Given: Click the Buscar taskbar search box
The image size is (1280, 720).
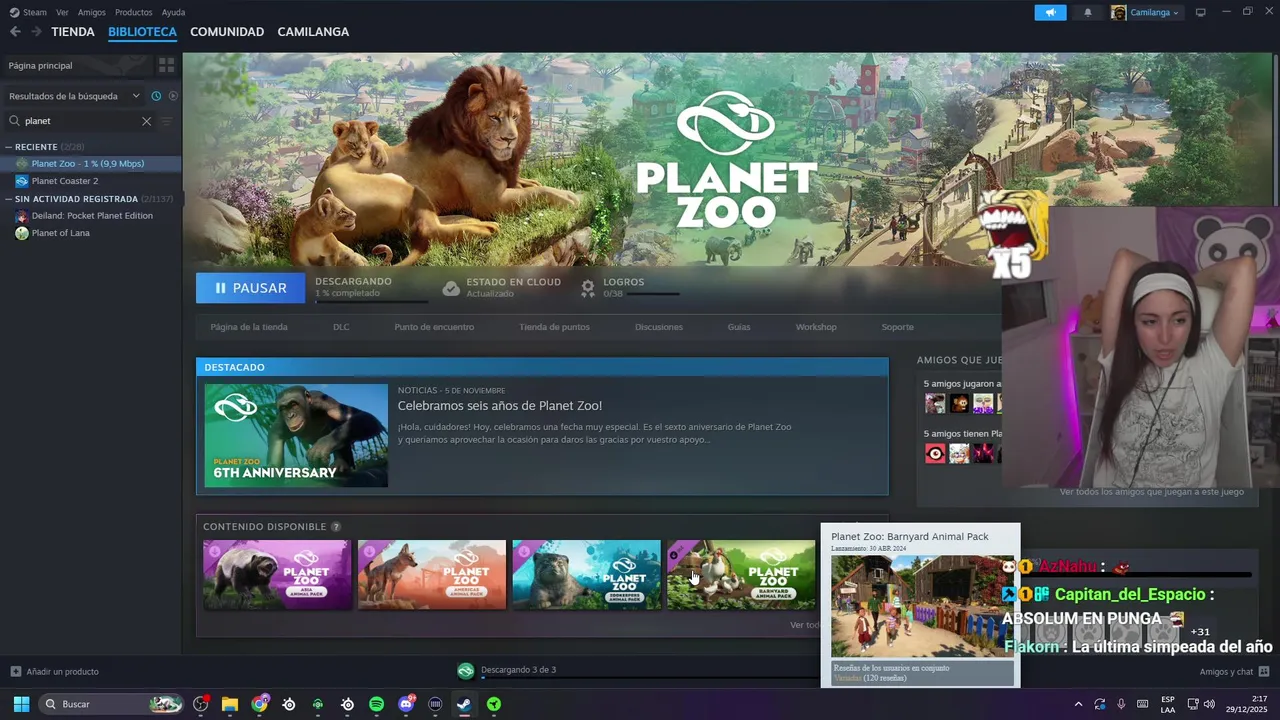Looking at the screenshot, I should (112, 704).
